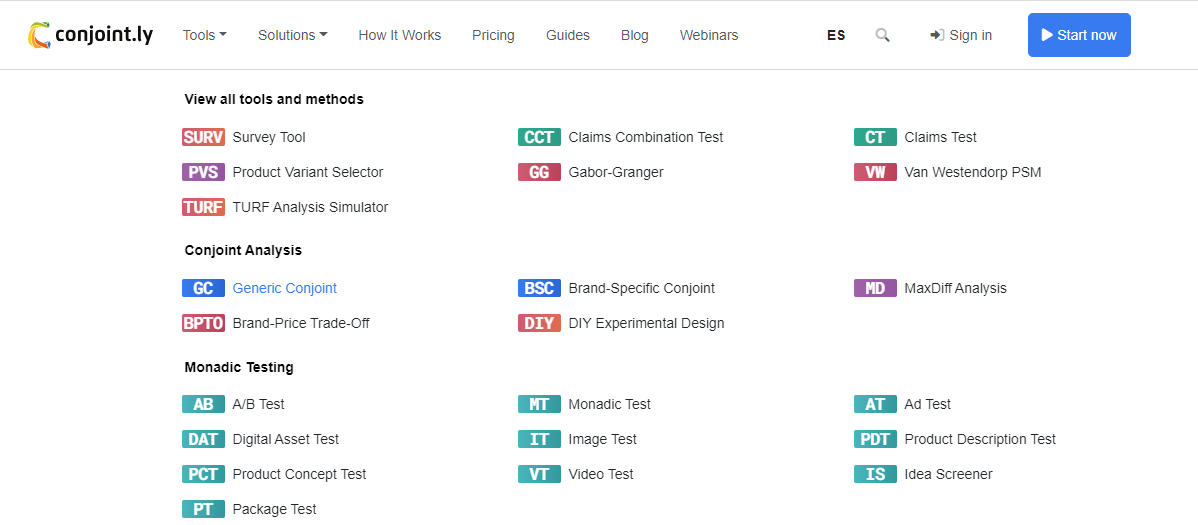Open the Guides section
The height and width of the screenshot is (525, 1198).
tap(568, 35)
